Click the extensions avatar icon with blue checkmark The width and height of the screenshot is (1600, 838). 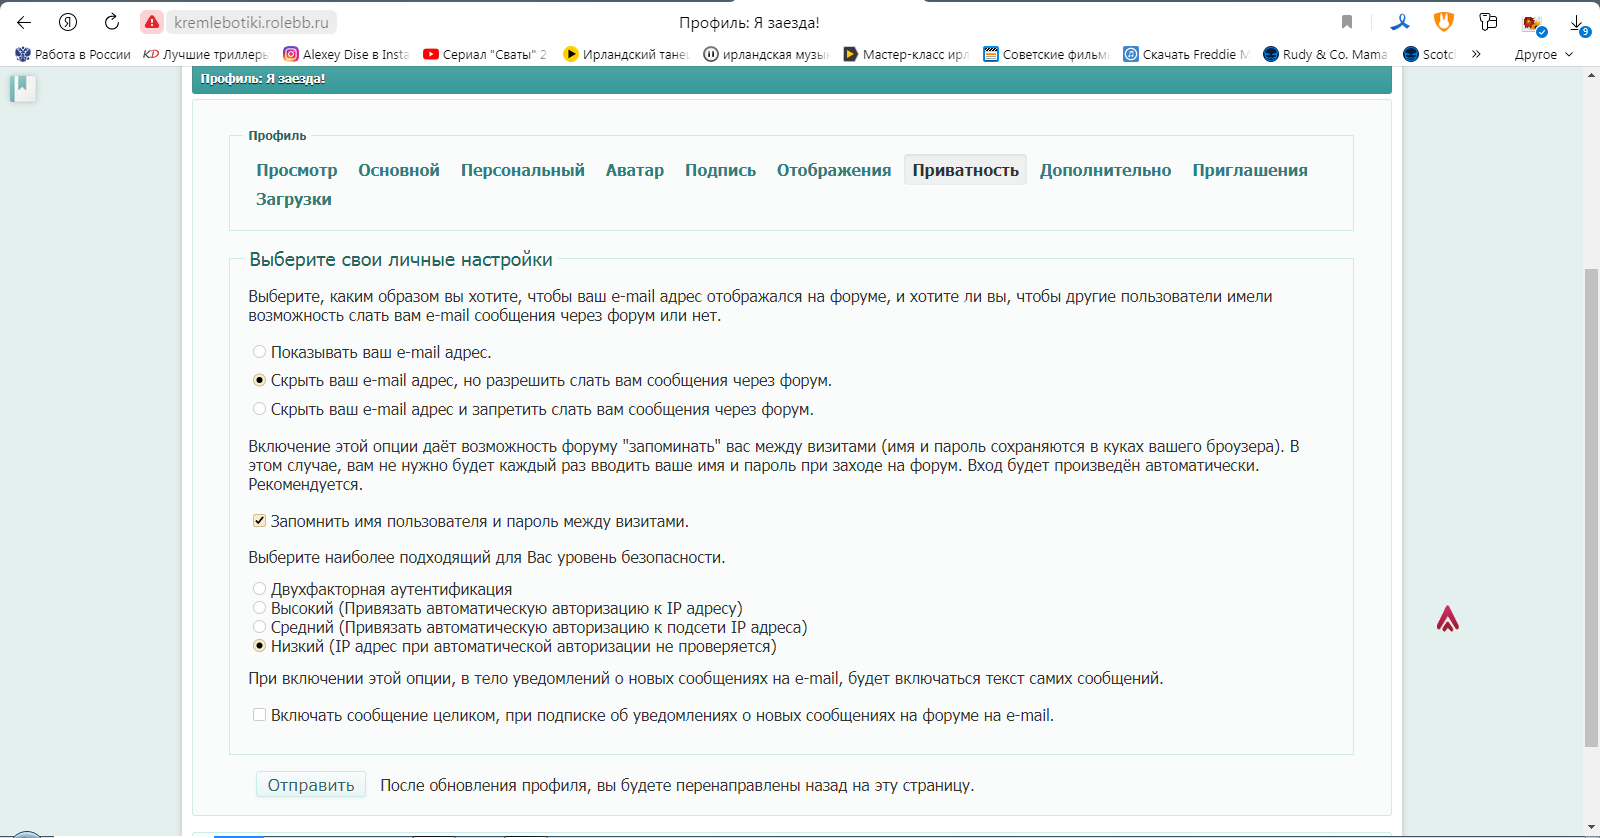click(x=1533, y=23)
